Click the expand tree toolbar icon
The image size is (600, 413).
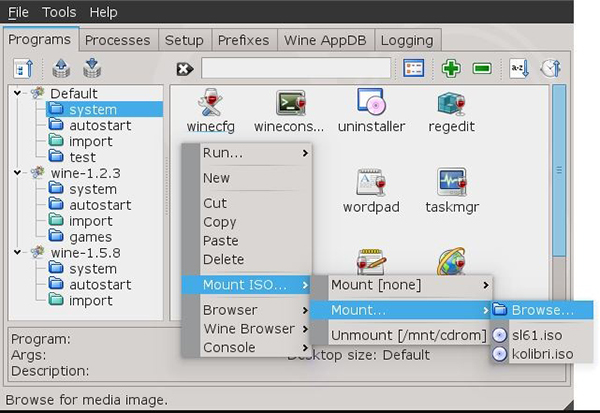23,69
